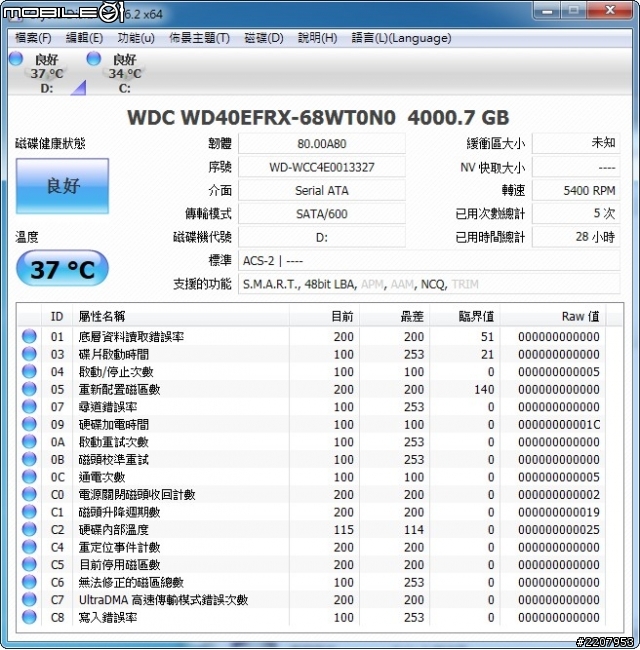Close the CrystalDiskInfo window

coord(610,11)
